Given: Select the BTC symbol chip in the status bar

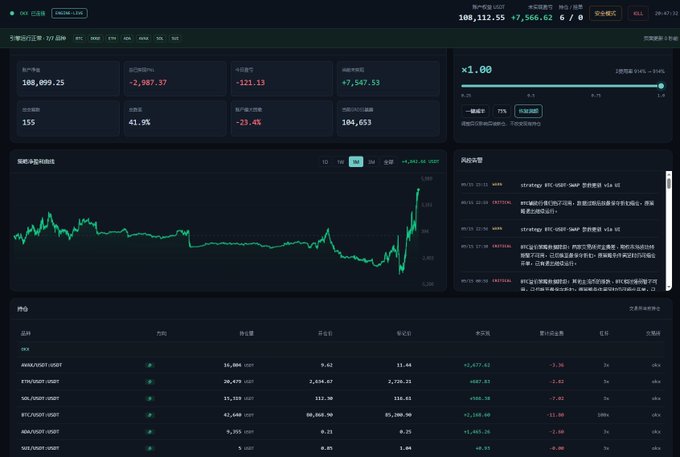Looking at the screenshot, I should [x=79, y=38].
